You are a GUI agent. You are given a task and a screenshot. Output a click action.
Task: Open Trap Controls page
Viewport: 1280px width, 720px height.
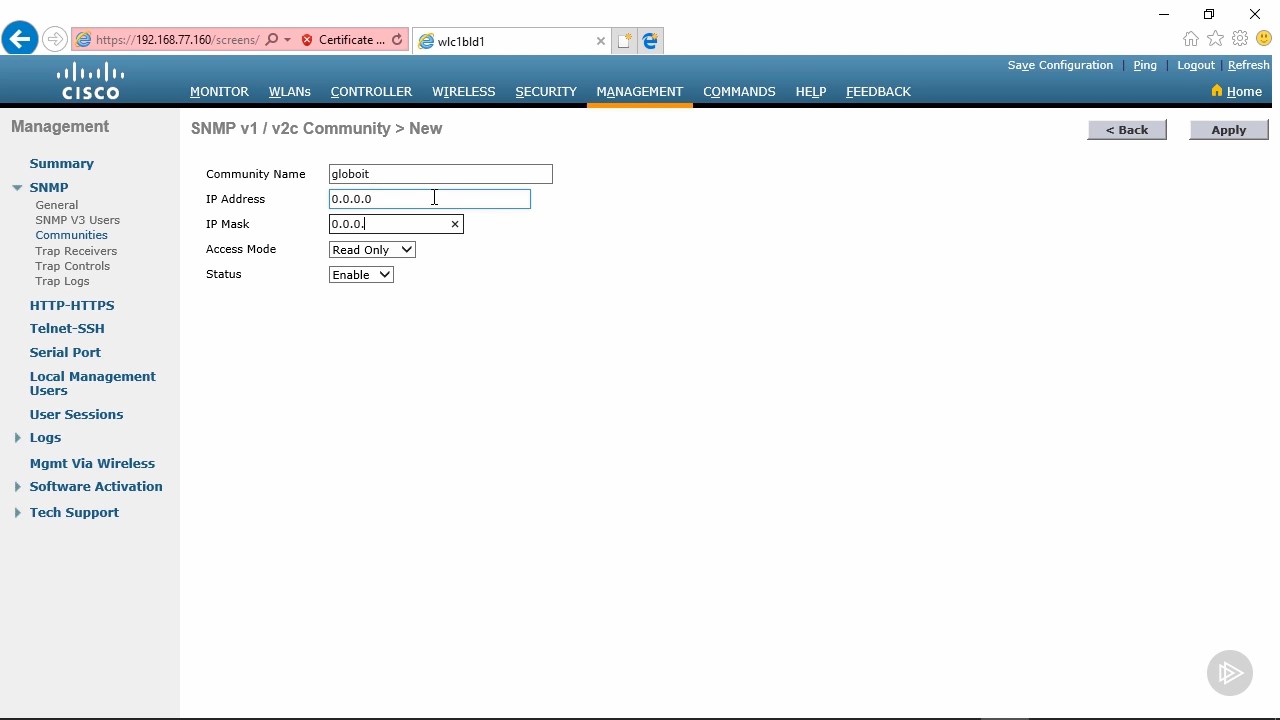pyautogui.click(x=73, y=266)
